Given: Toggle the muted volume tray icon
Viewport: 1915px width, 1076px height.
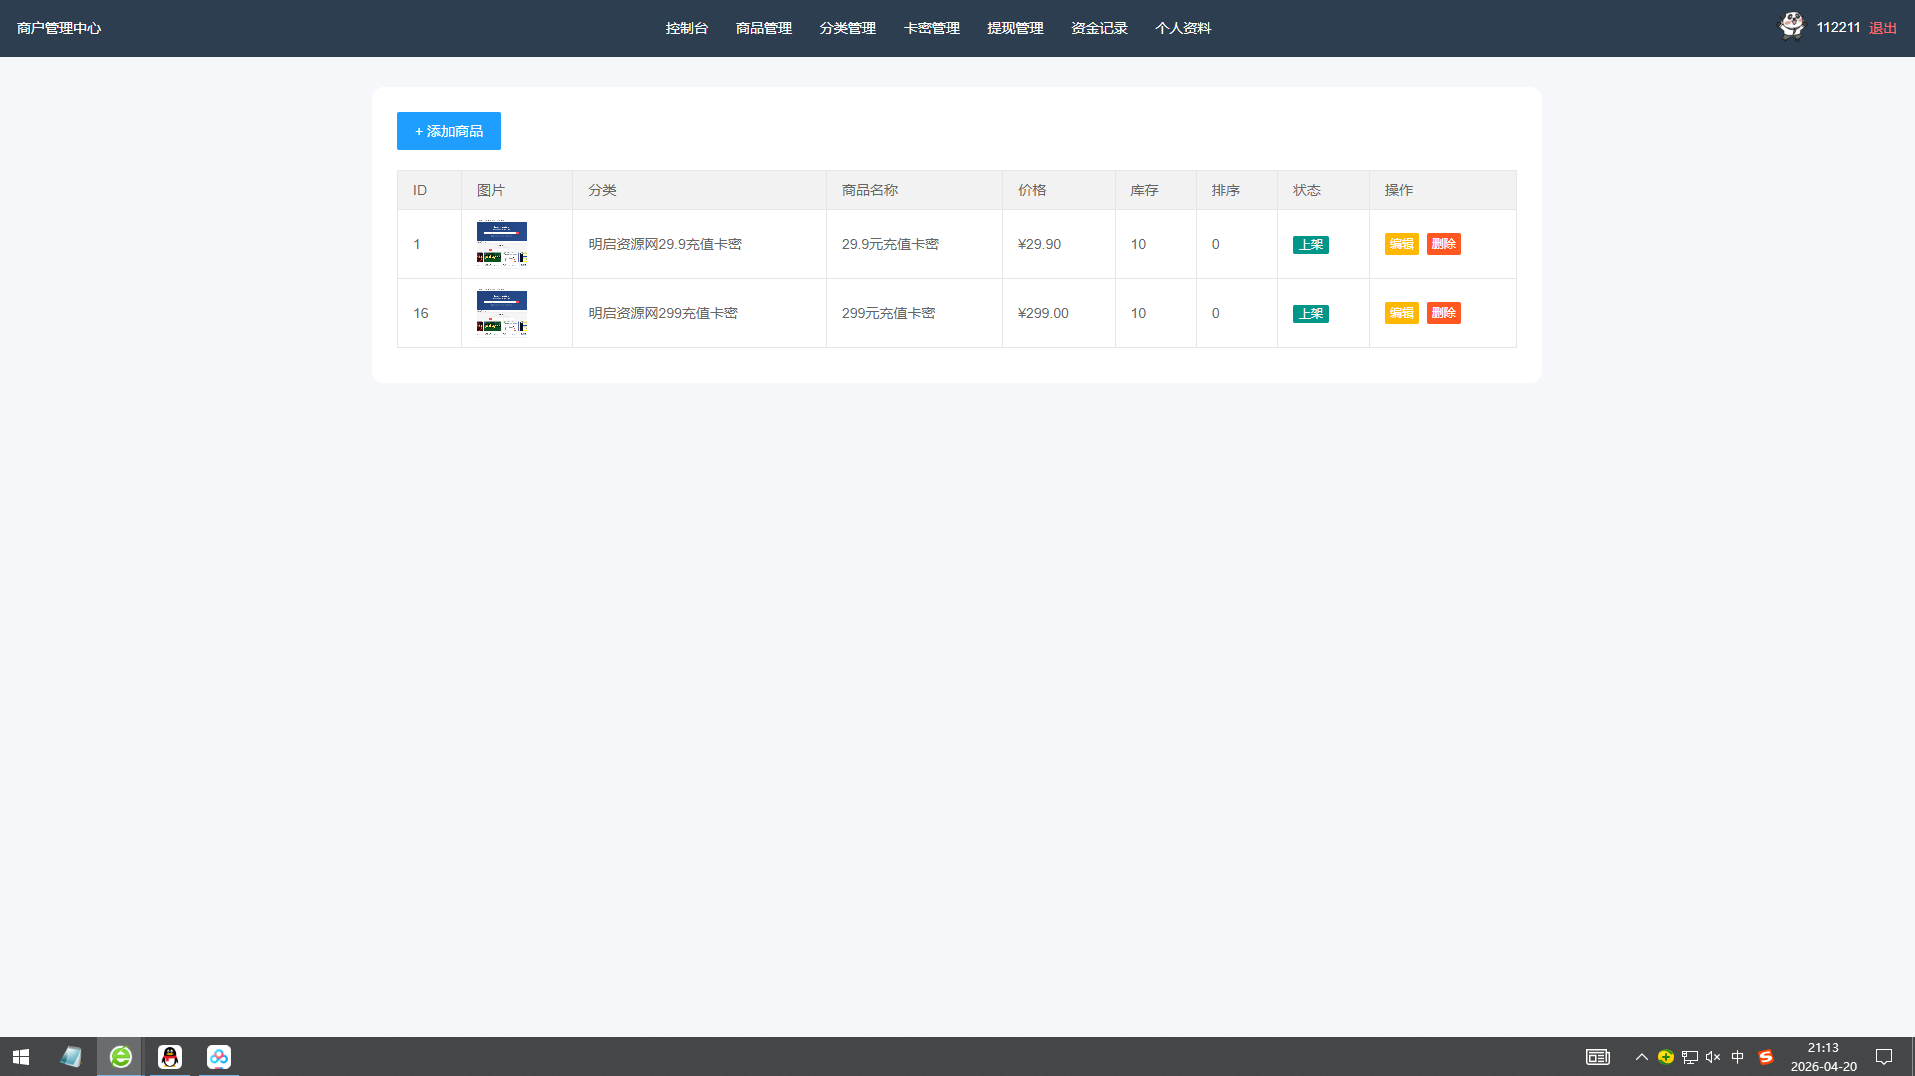Looking at the screenshot, I should (1713, 1057).
